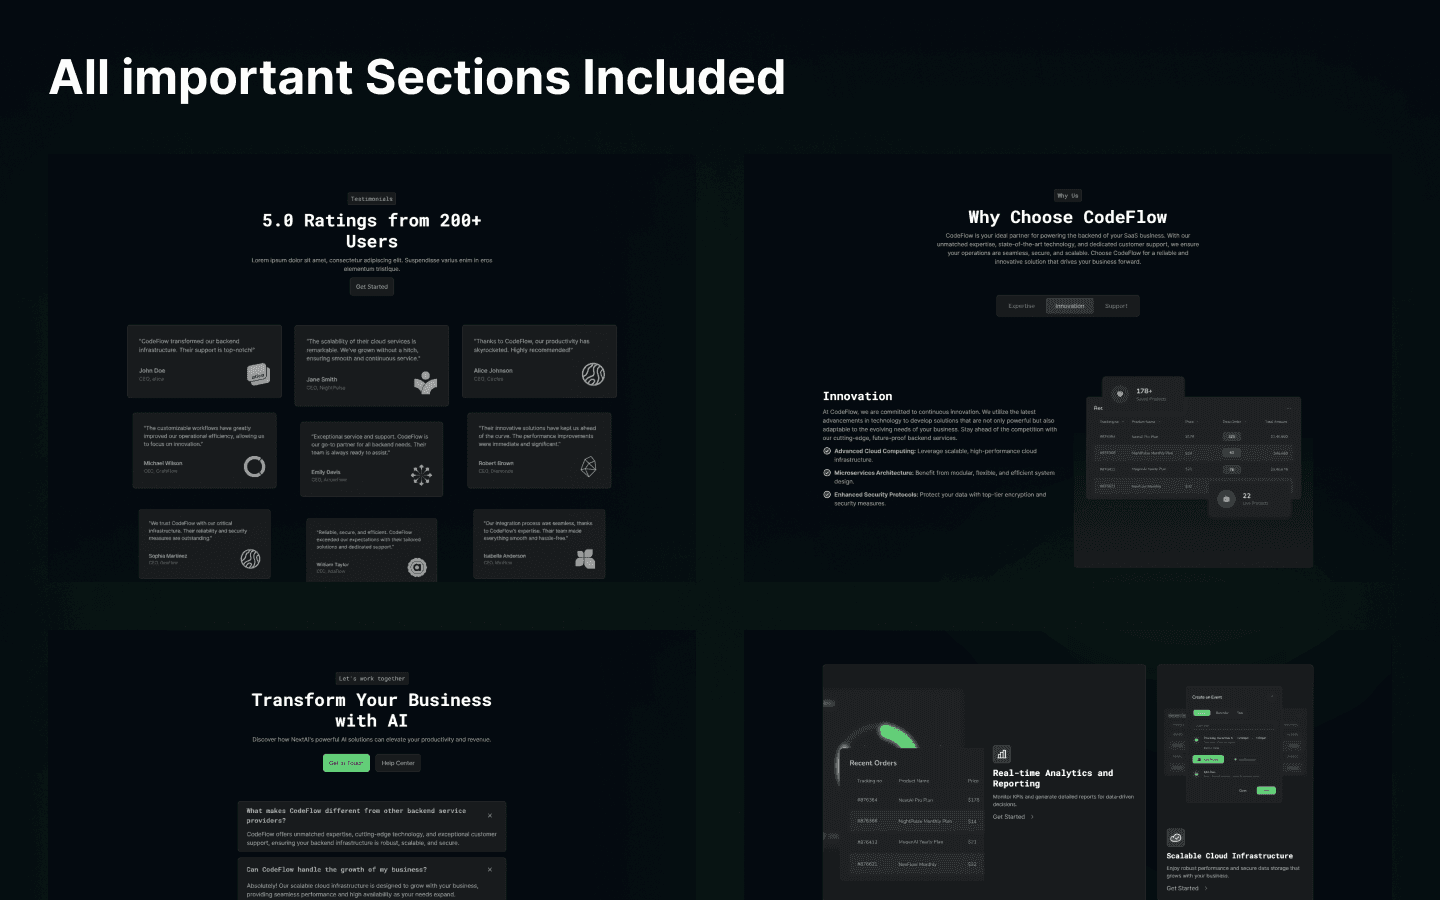Click arrow next to Analytics Get Started
The image size is (1440, 900).
[1032, 817]
